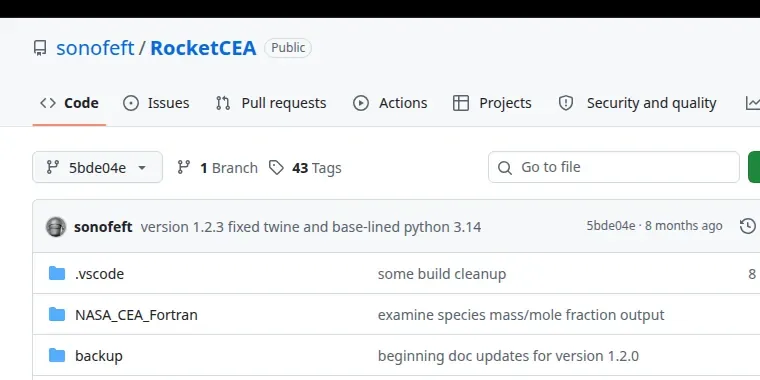The height and width of the screenshot is (380, 760).
Task: Open the NASA_CEA_Fortran folder
Action: 136,315
